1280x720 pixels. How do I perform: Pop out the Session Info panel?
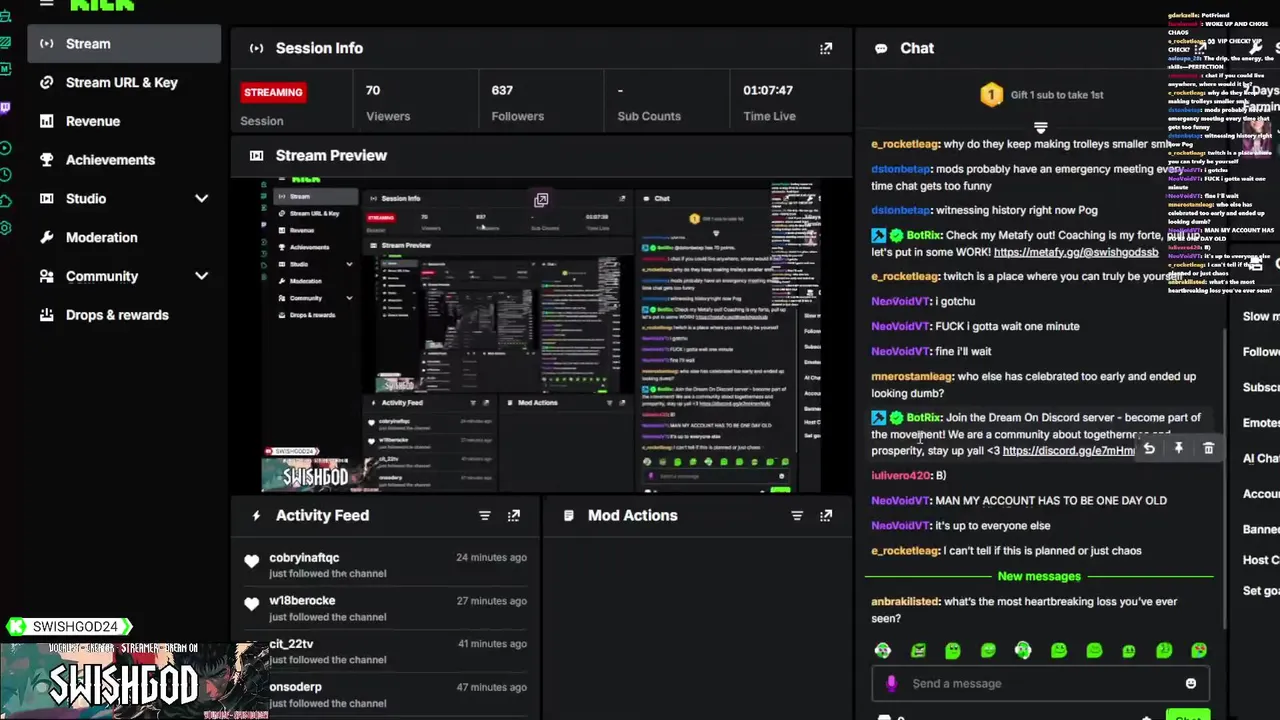pyautogui.click(x=826, y=48)
